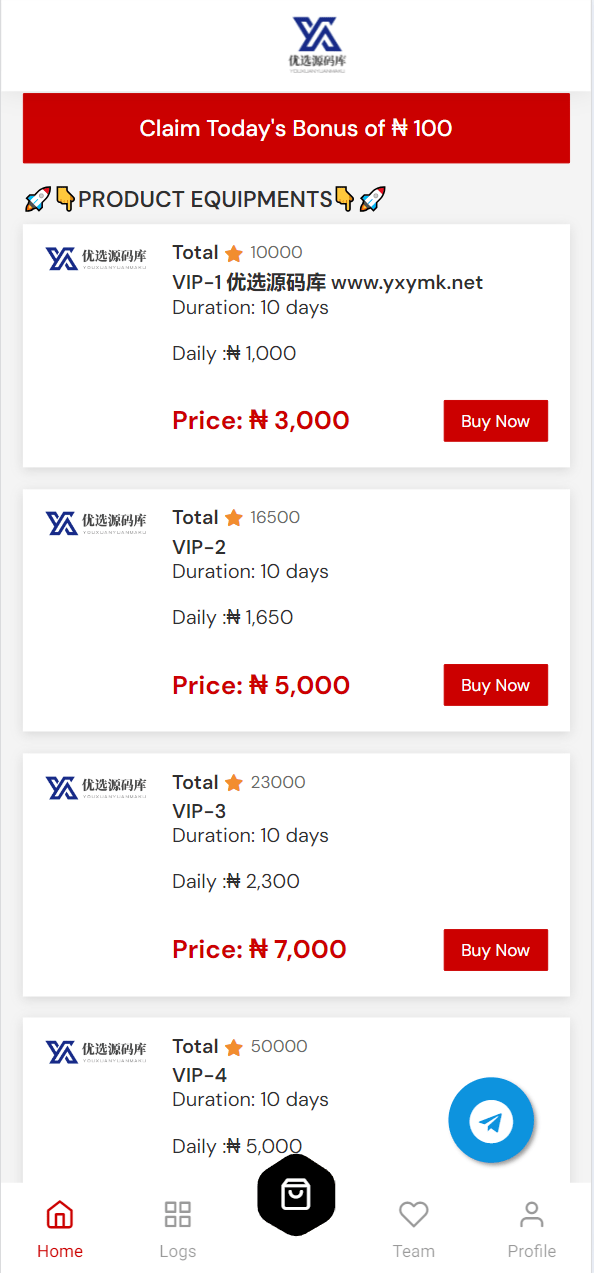Claim Today's Bonus of ₦100
The image size is (594, 1273).
click(296, 128)
